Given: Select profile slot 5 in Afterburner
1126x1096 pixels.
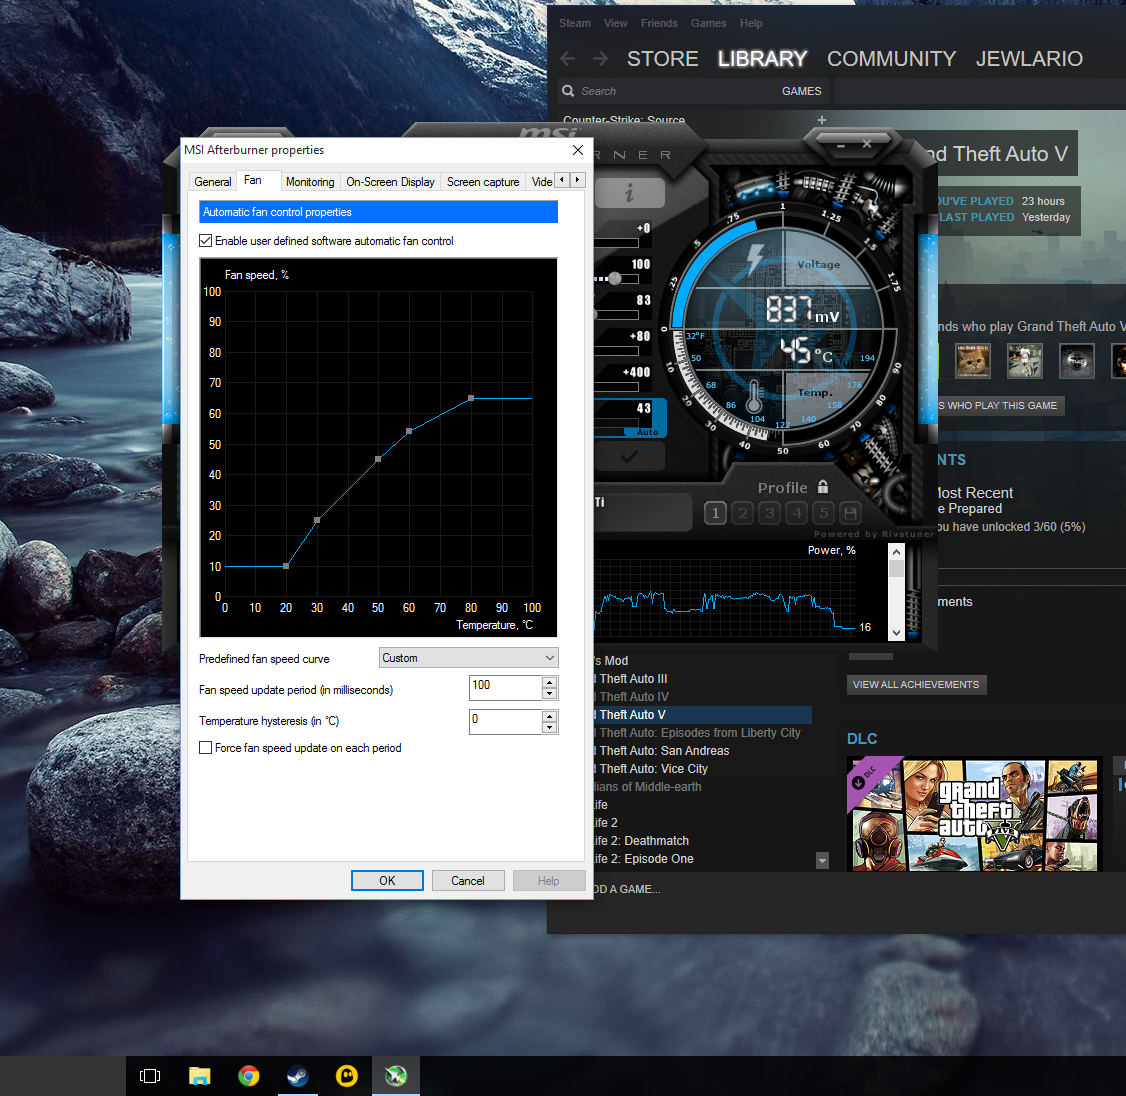Looking at the screenshot, I should tap(824, 513).
